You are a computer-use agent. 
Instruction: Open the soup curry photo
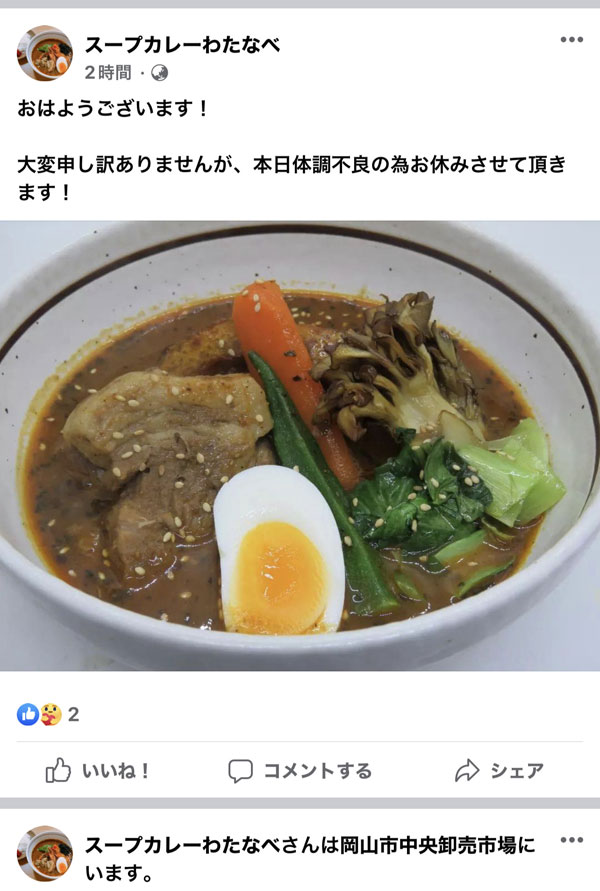[300, 446]
